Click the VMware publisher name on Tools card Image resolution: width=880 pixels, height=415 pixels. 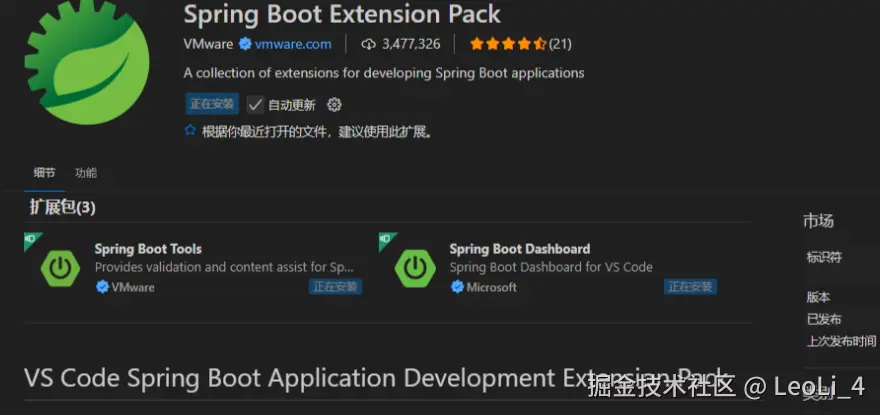click(133, 287)
